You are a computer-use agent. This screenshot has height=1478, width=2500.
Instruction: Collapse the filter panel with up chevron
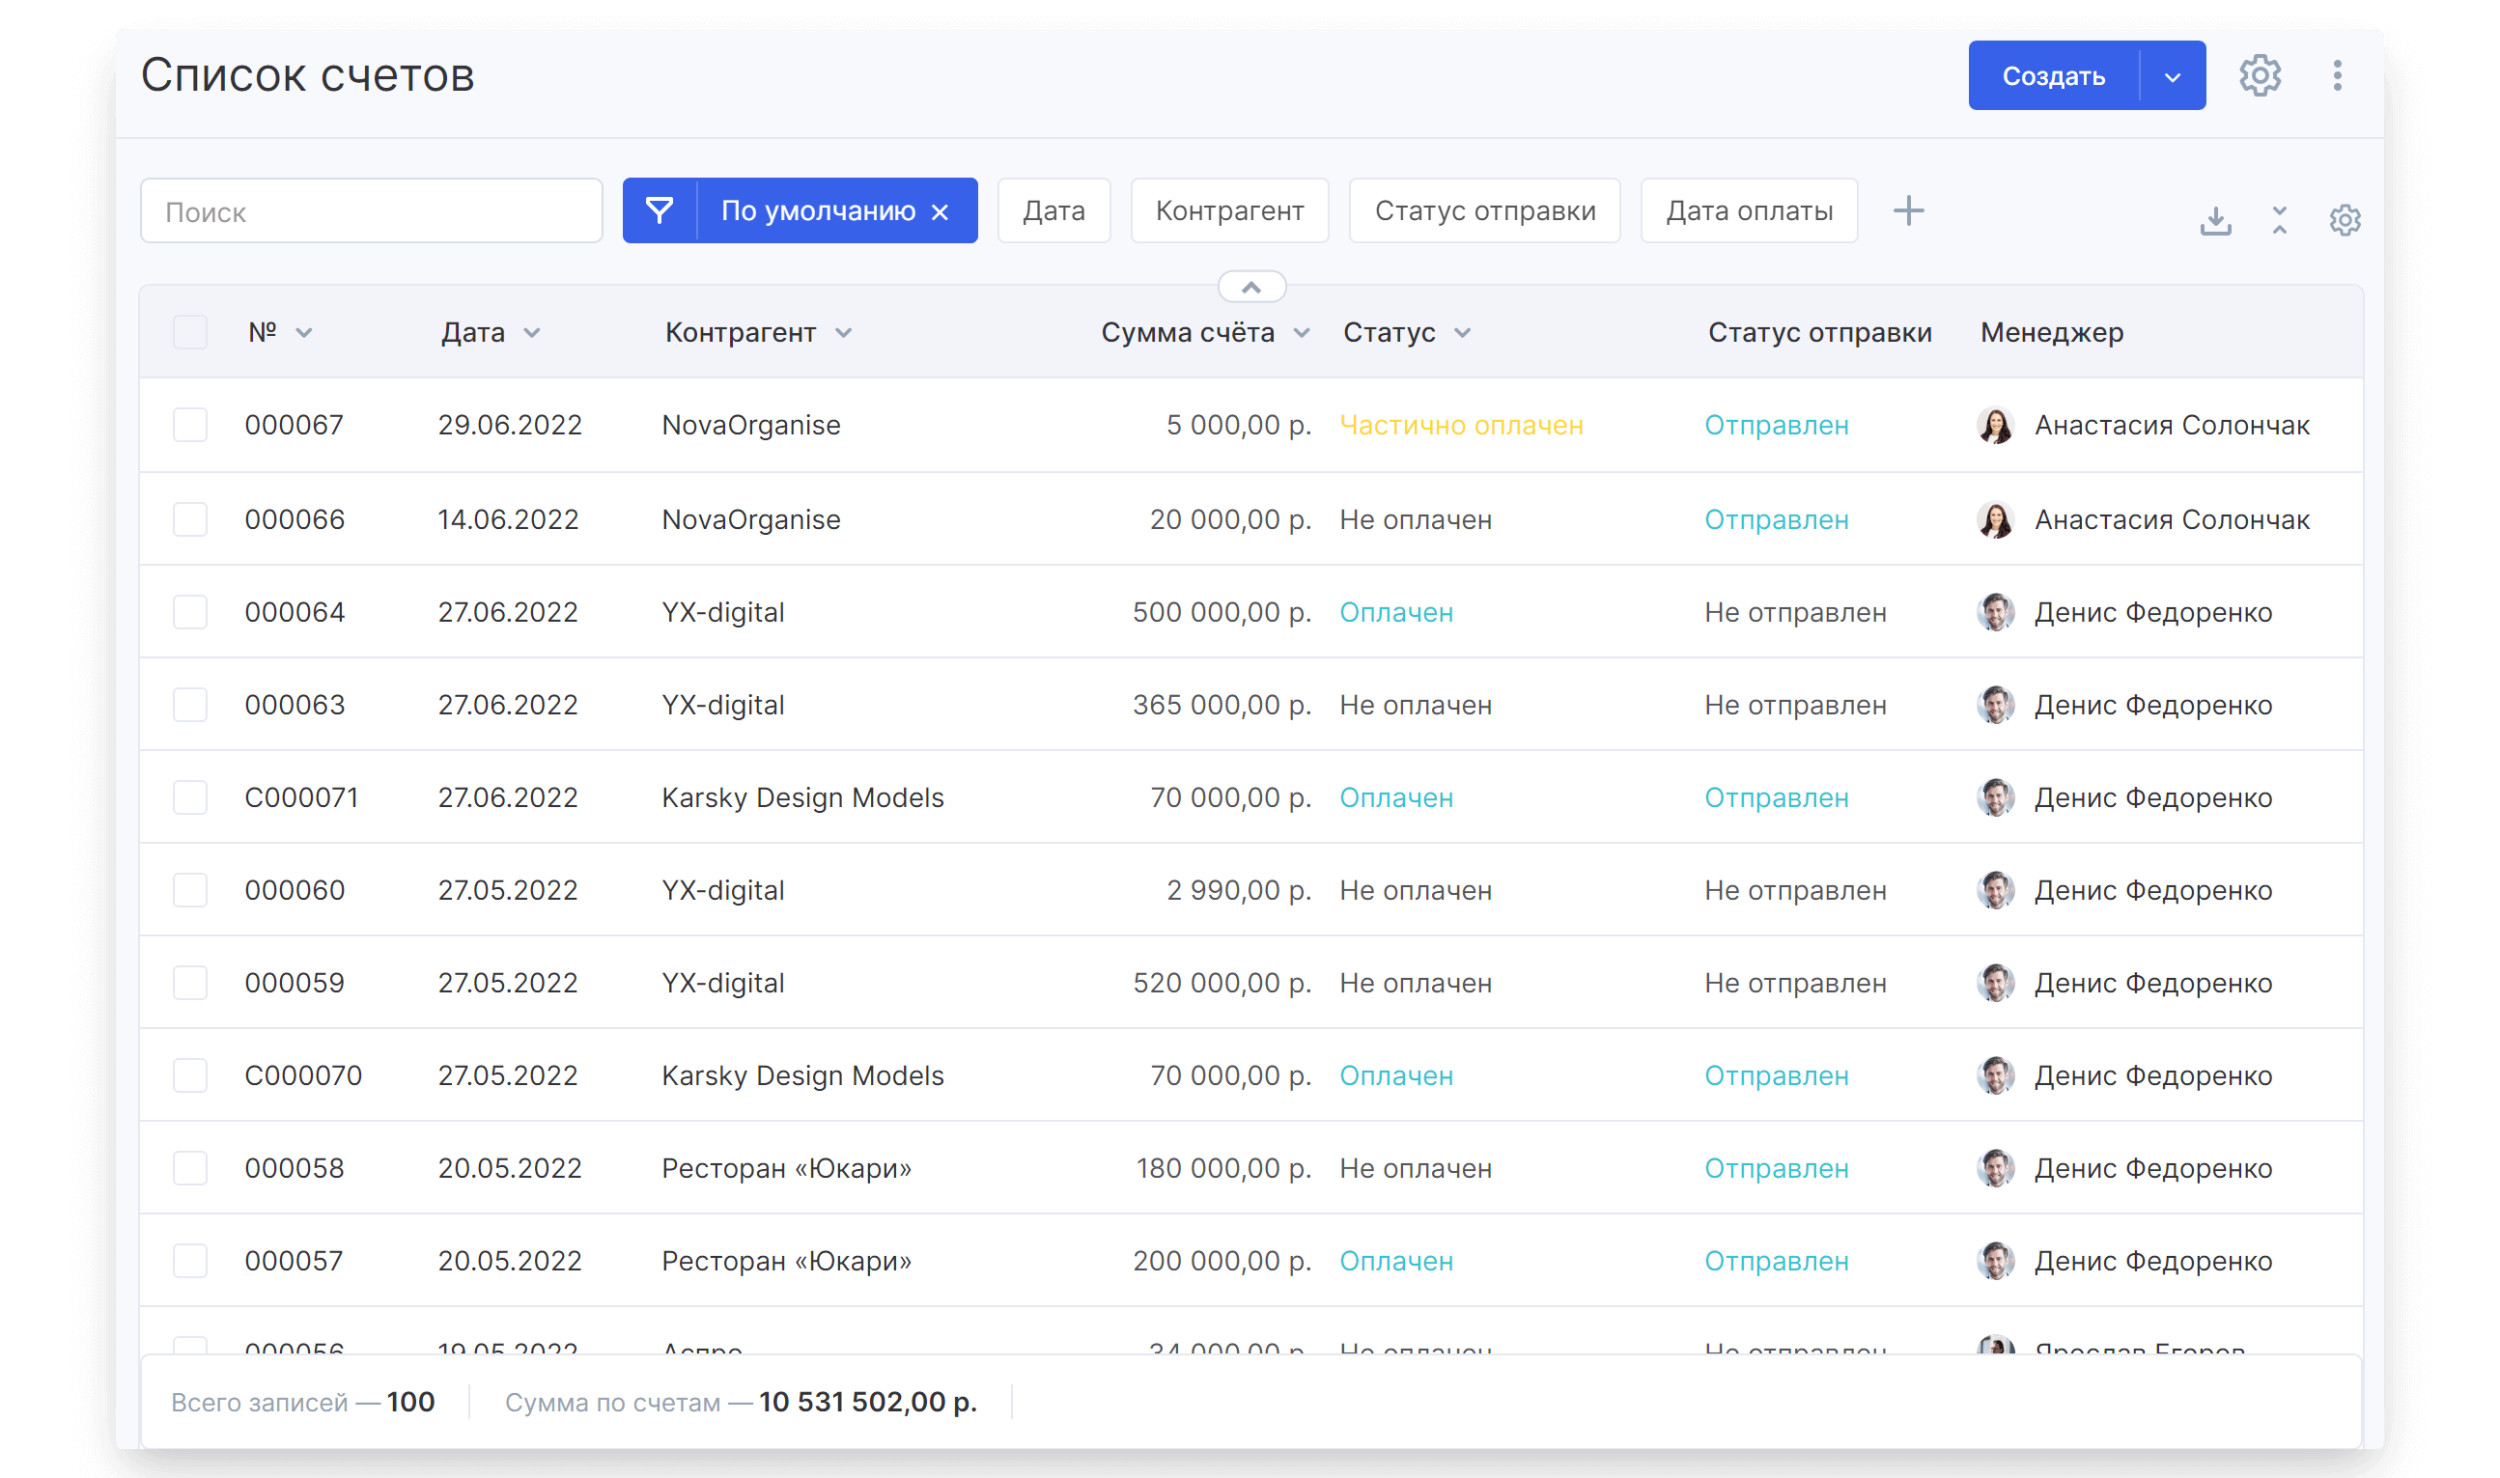1251,288
